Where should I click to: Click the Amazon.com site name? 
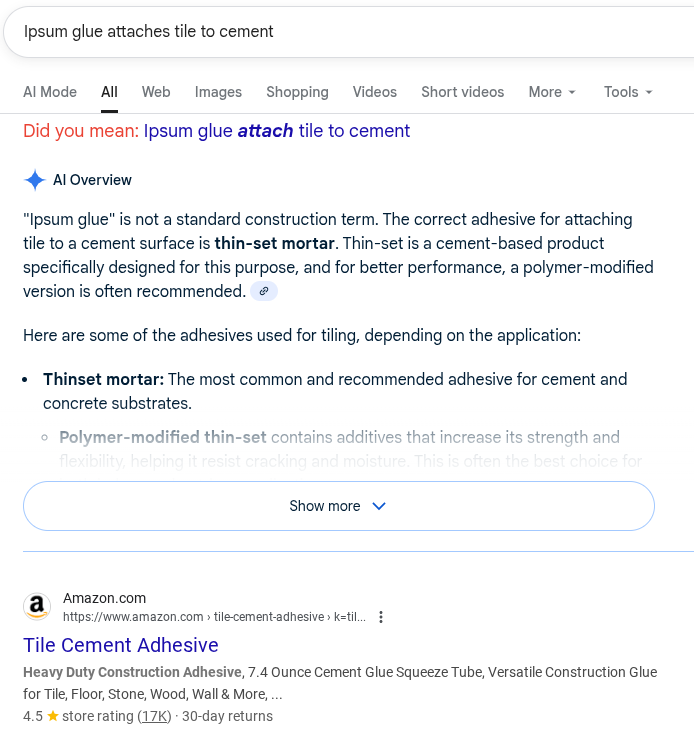pyautogui.click(x=104, y=598)
